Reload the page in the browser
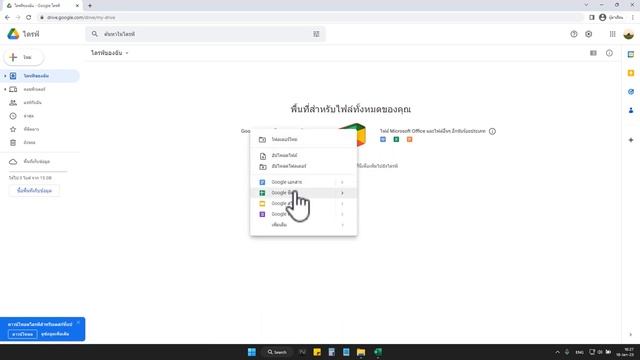Viewport: 640px width, 360px height. coord(29,18)
